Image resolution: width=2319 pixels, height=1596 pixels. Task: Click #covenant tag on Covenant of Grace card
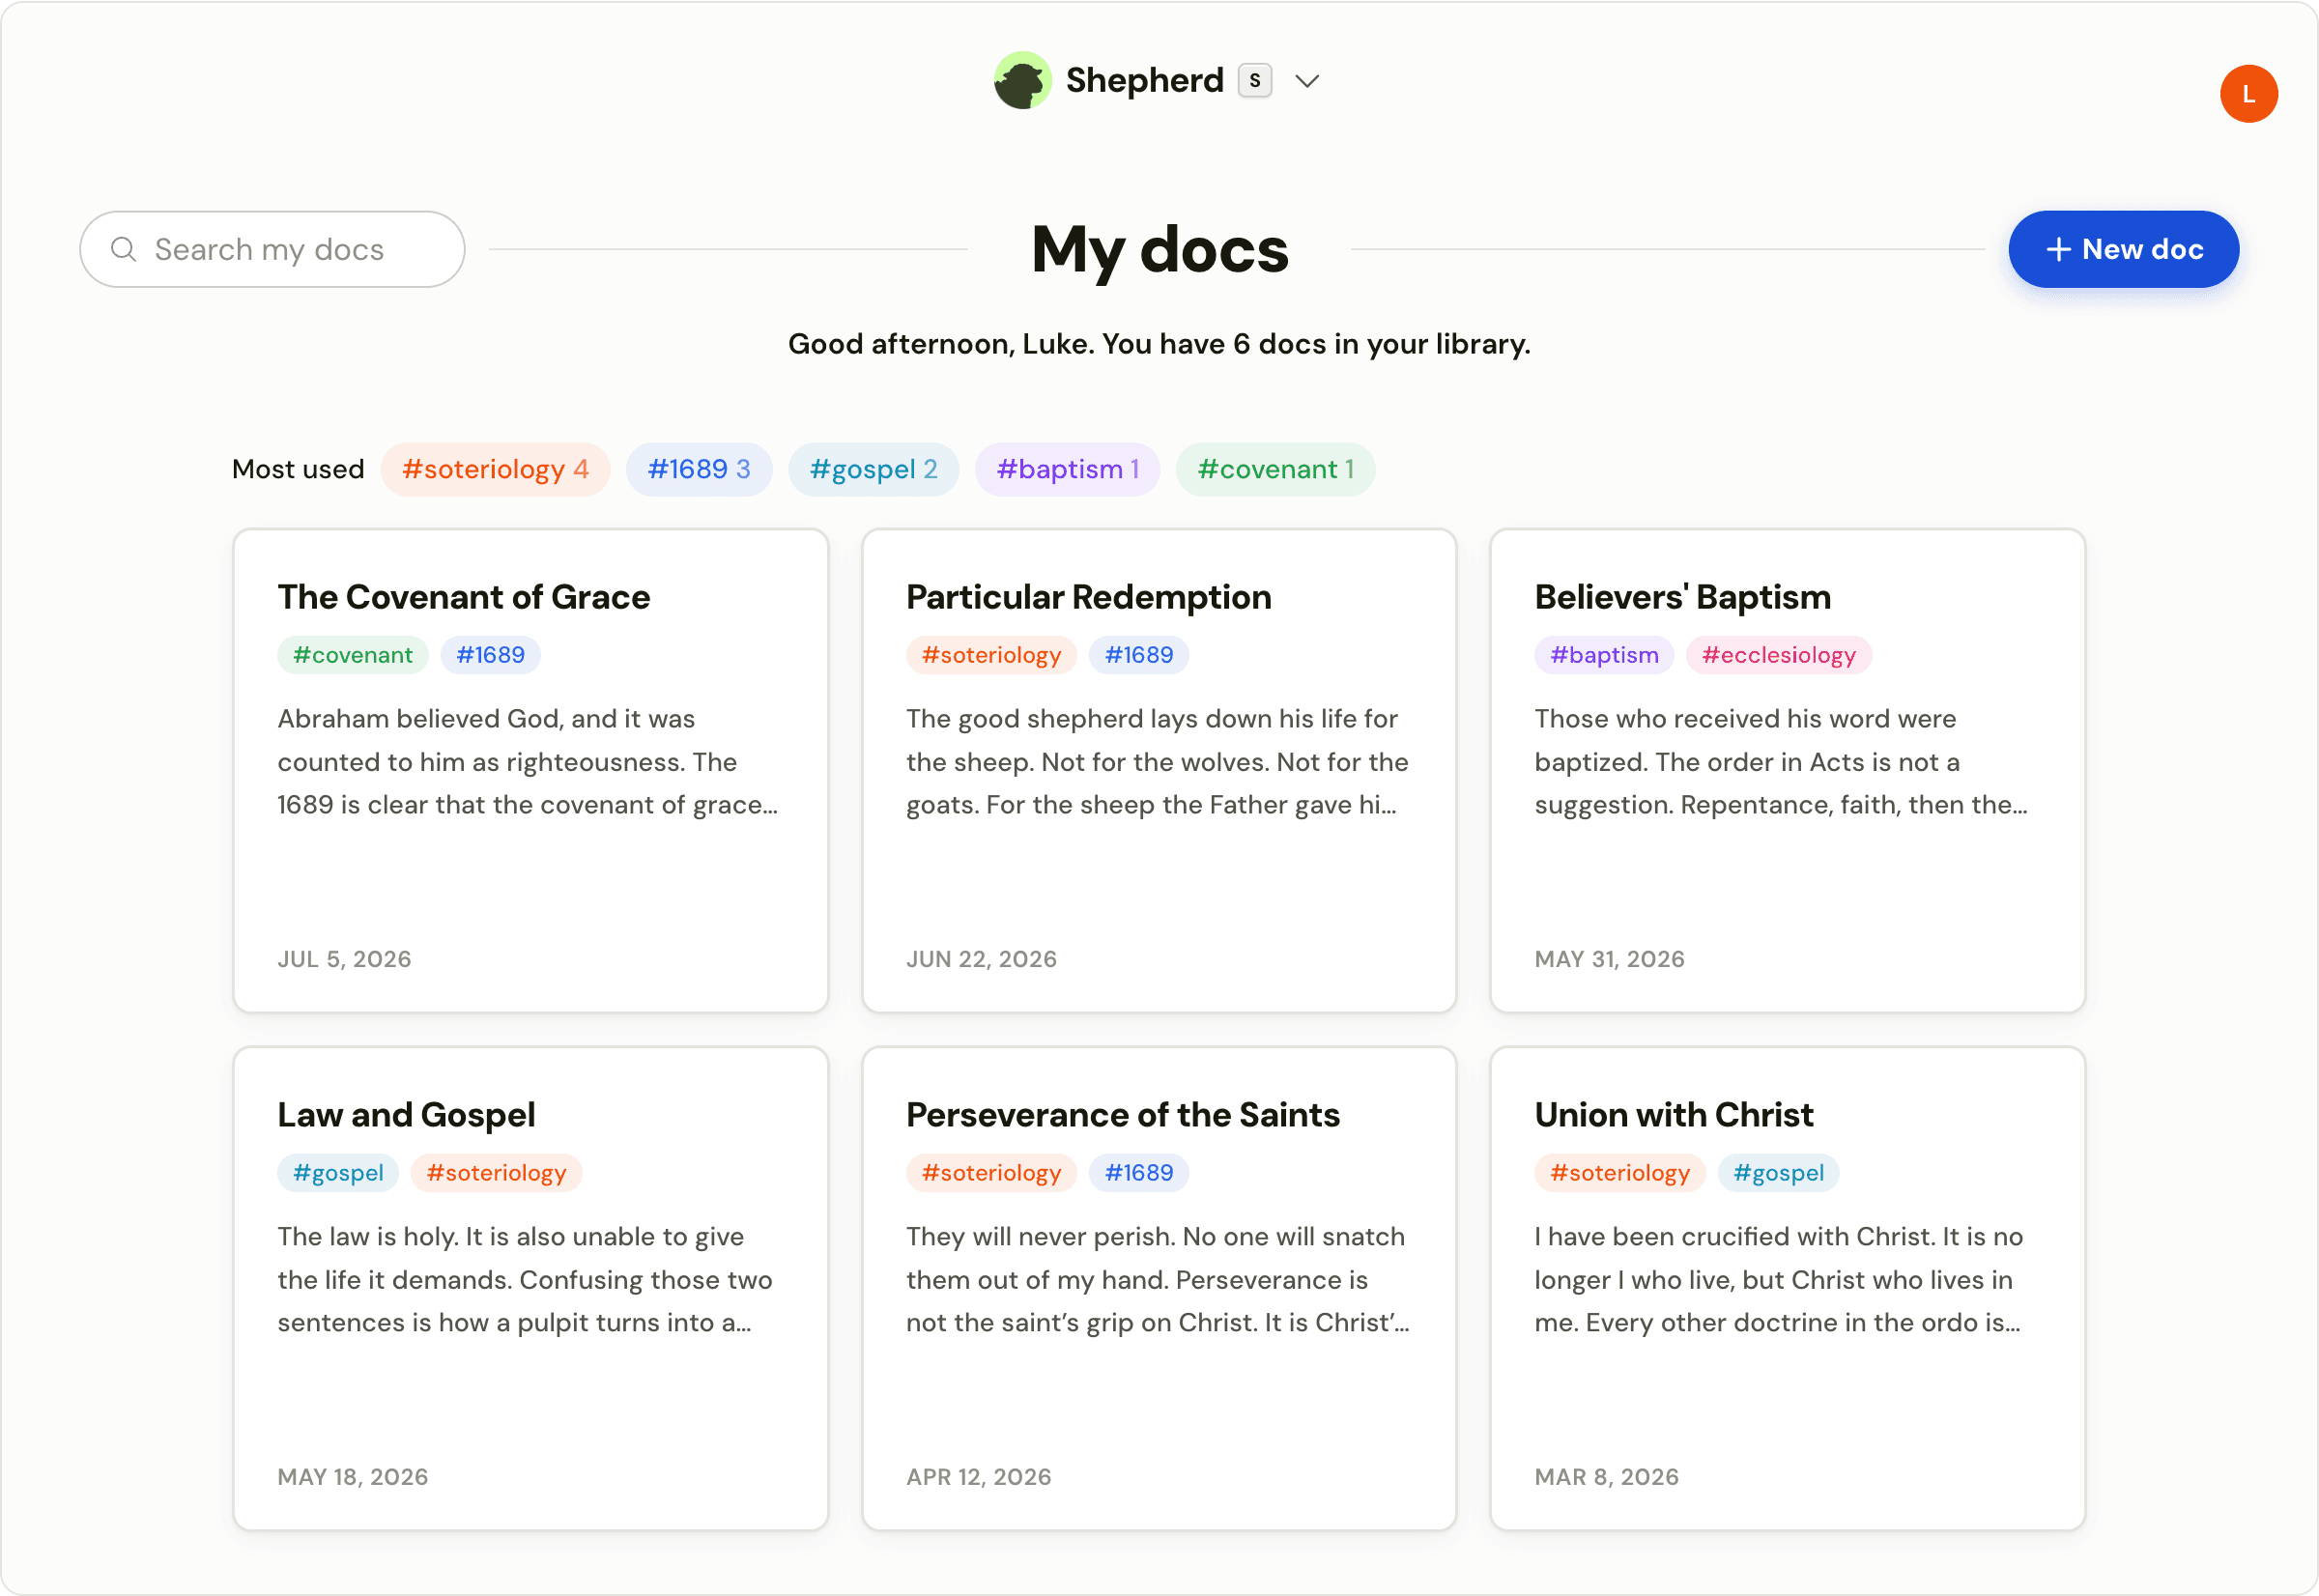352,655
